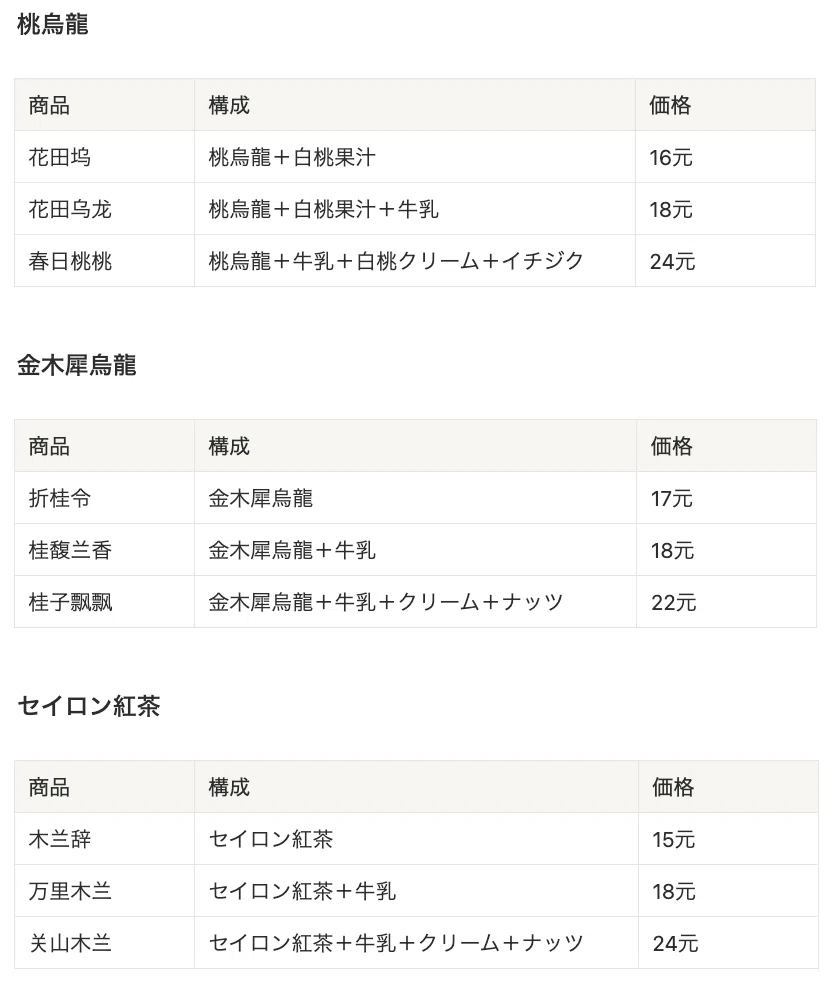The width and height of the screenshot is (833, 984).
Task: Click 桃烏龍＋白桃果汁＋牛乳 composition cell
Action: [x=415, y=209]
